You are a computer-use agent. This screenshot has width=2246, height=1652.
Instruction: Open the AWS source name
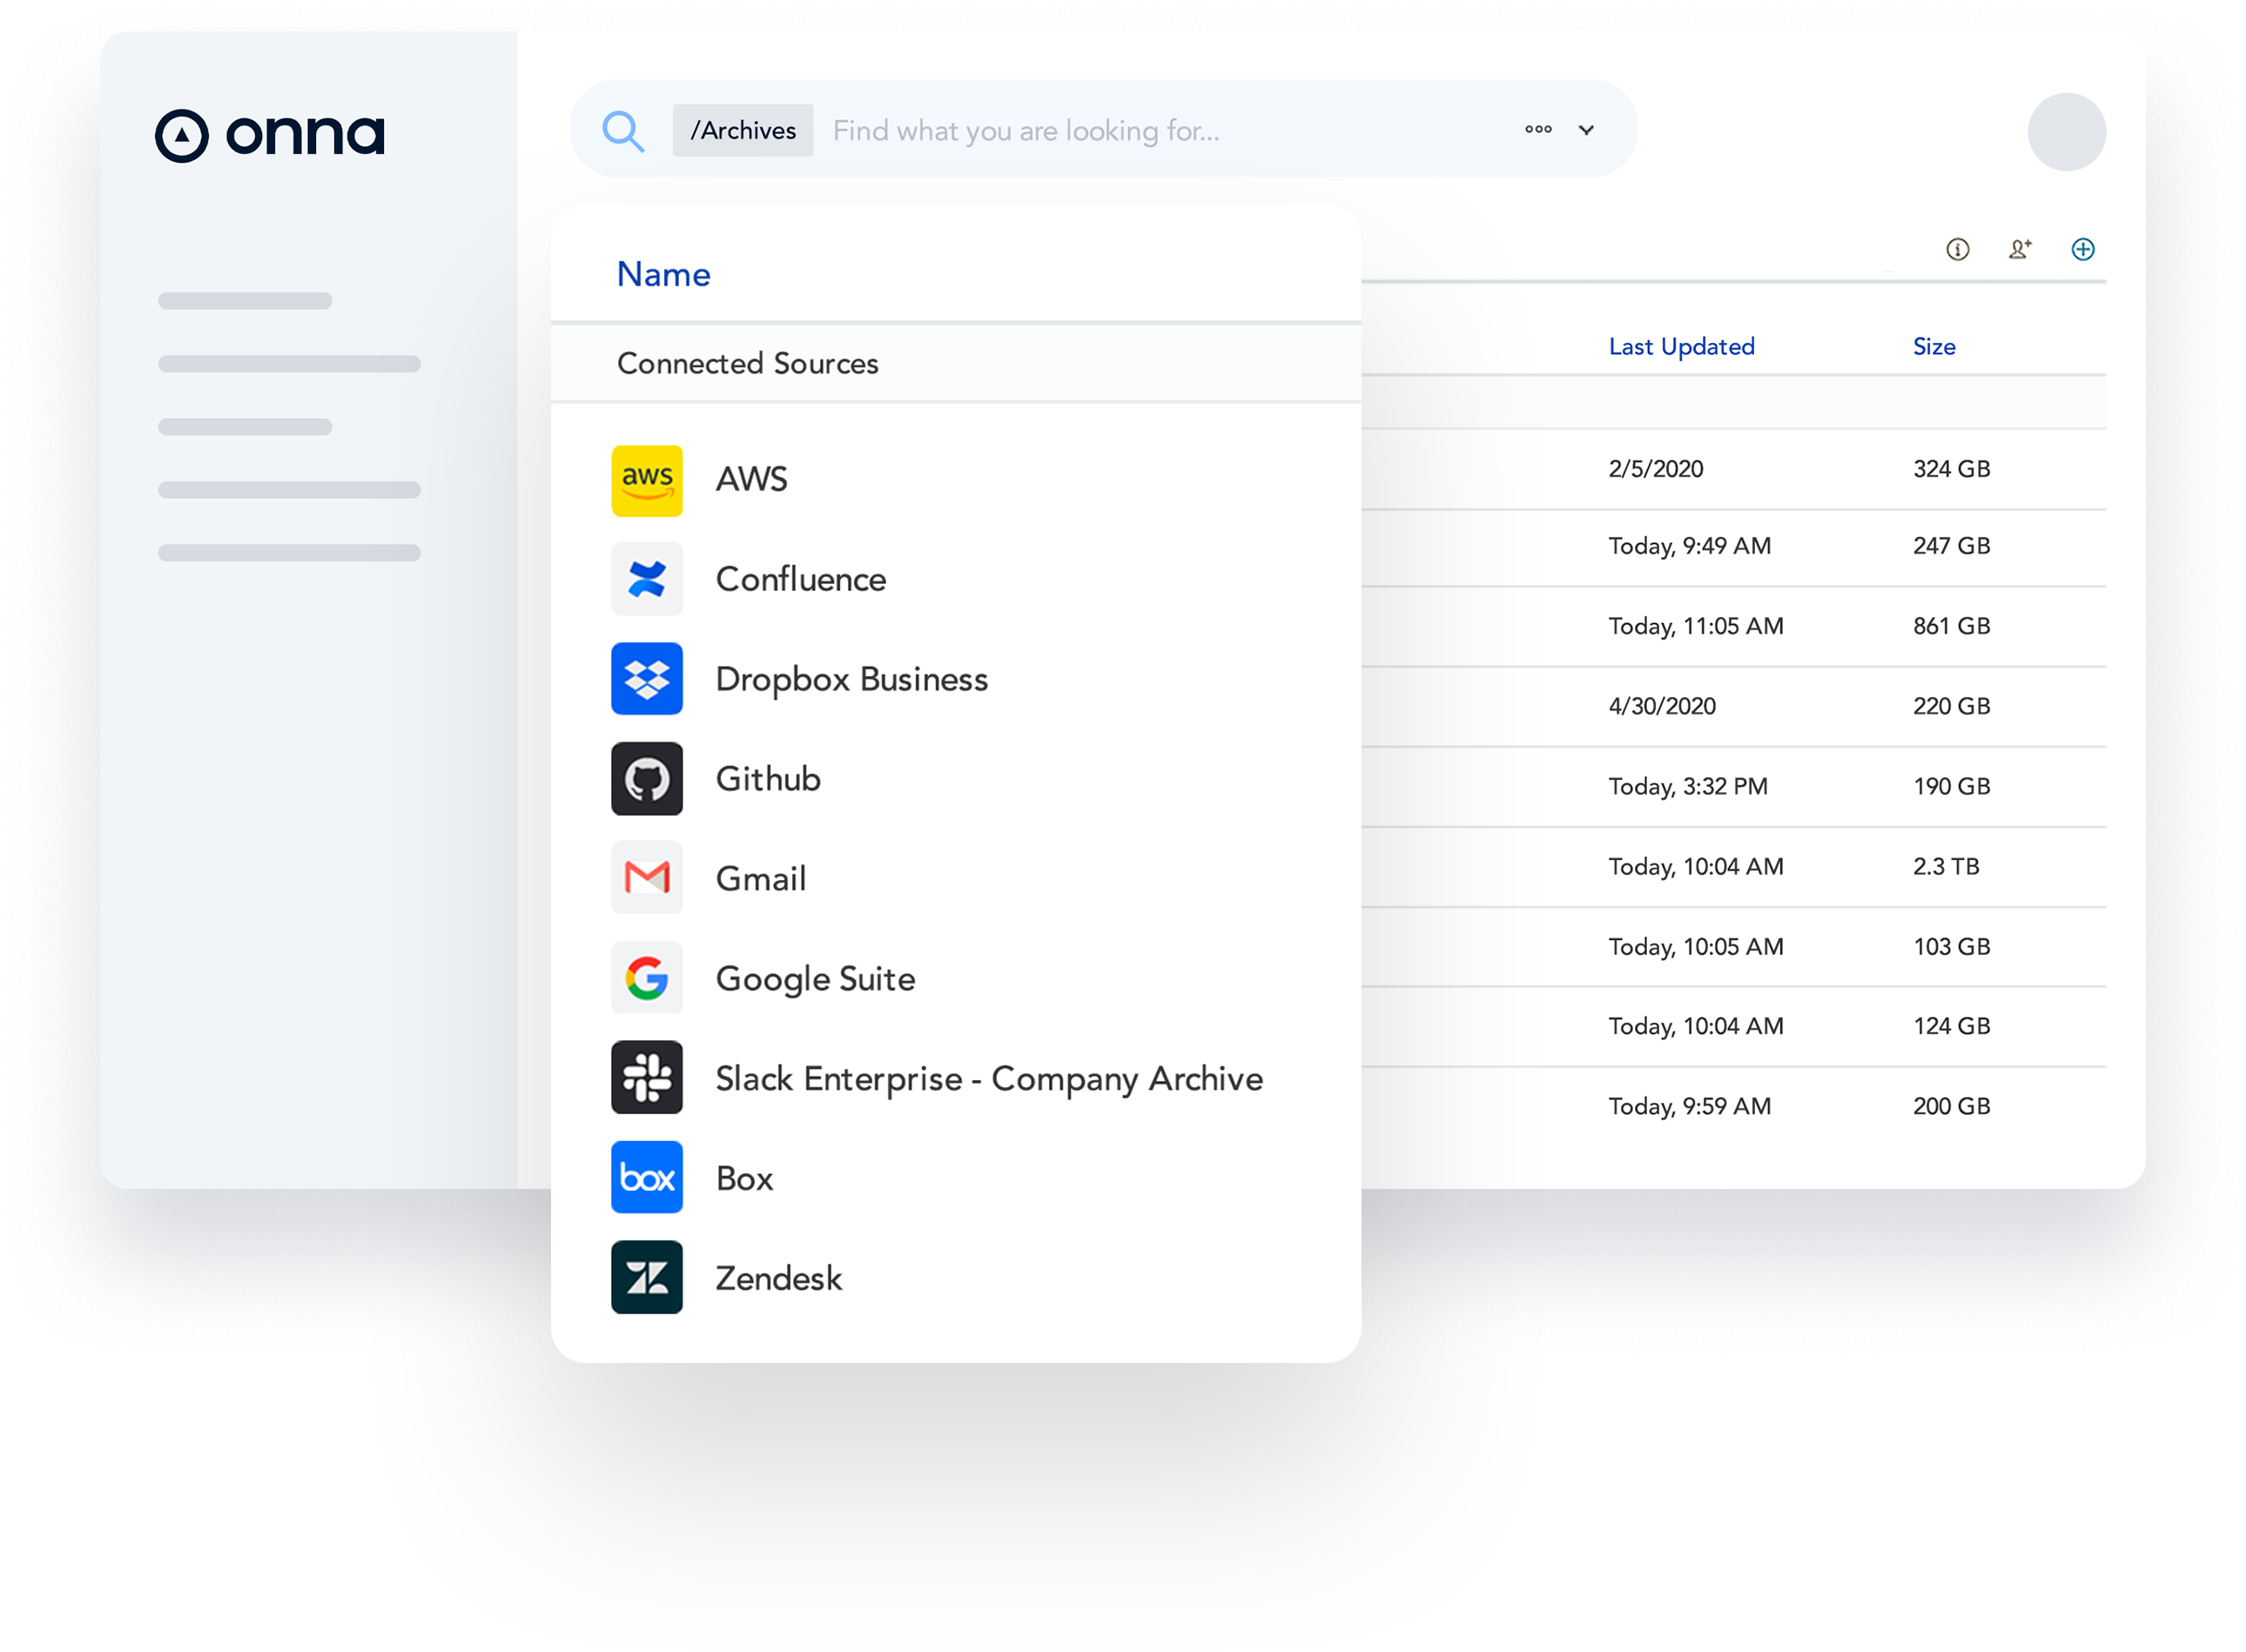tap(751, 480)
